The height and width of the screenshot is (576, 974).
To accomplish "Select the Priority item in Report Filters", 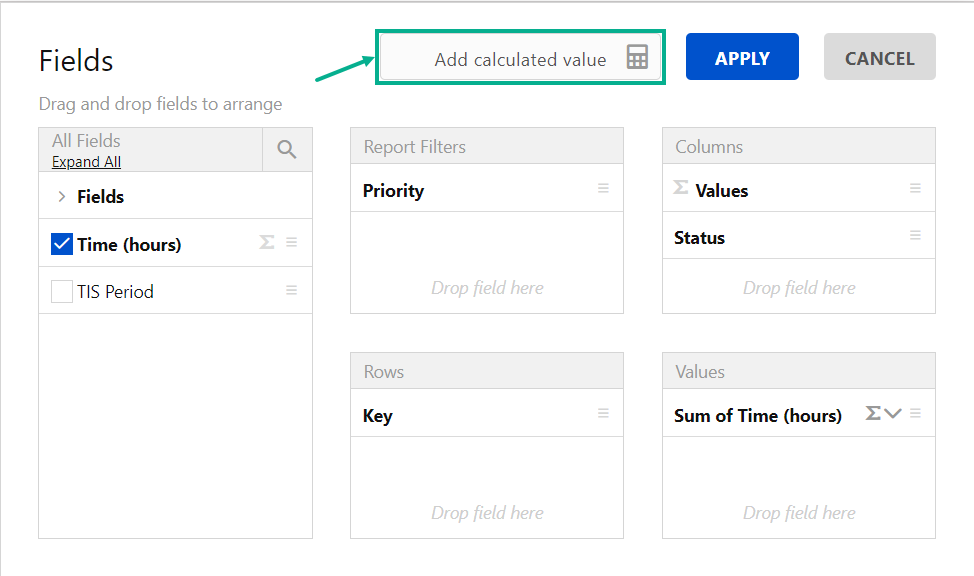I will click(x=394, y=191).
